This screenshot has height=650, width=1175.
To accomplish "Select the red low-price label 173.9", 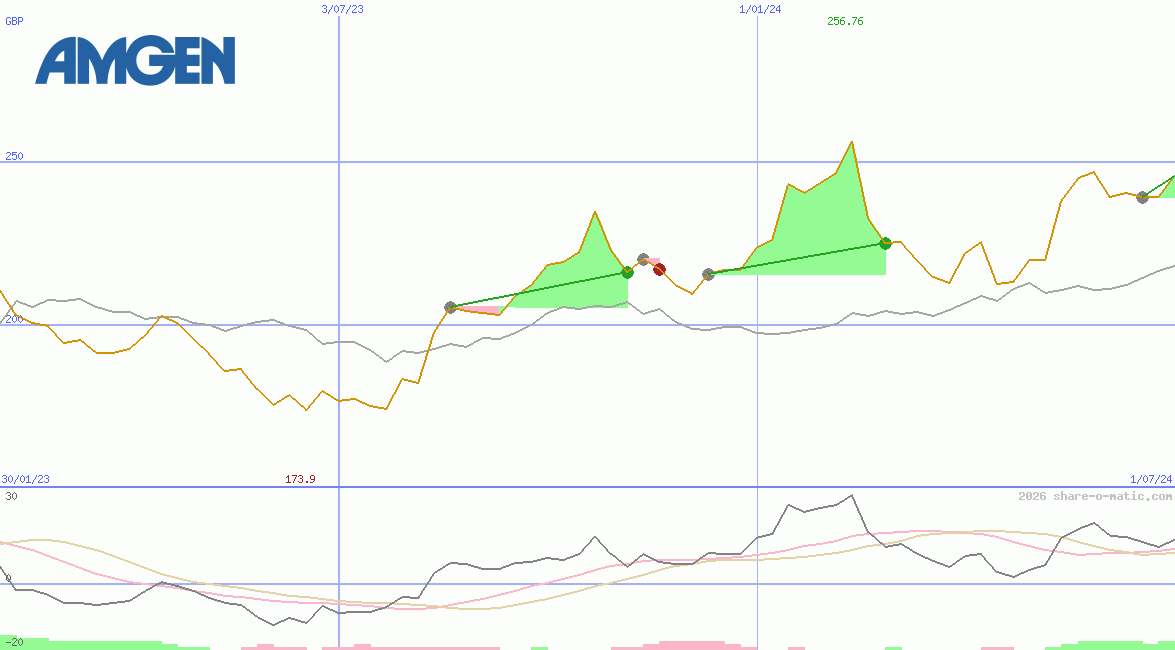I will tap(299, 479).
